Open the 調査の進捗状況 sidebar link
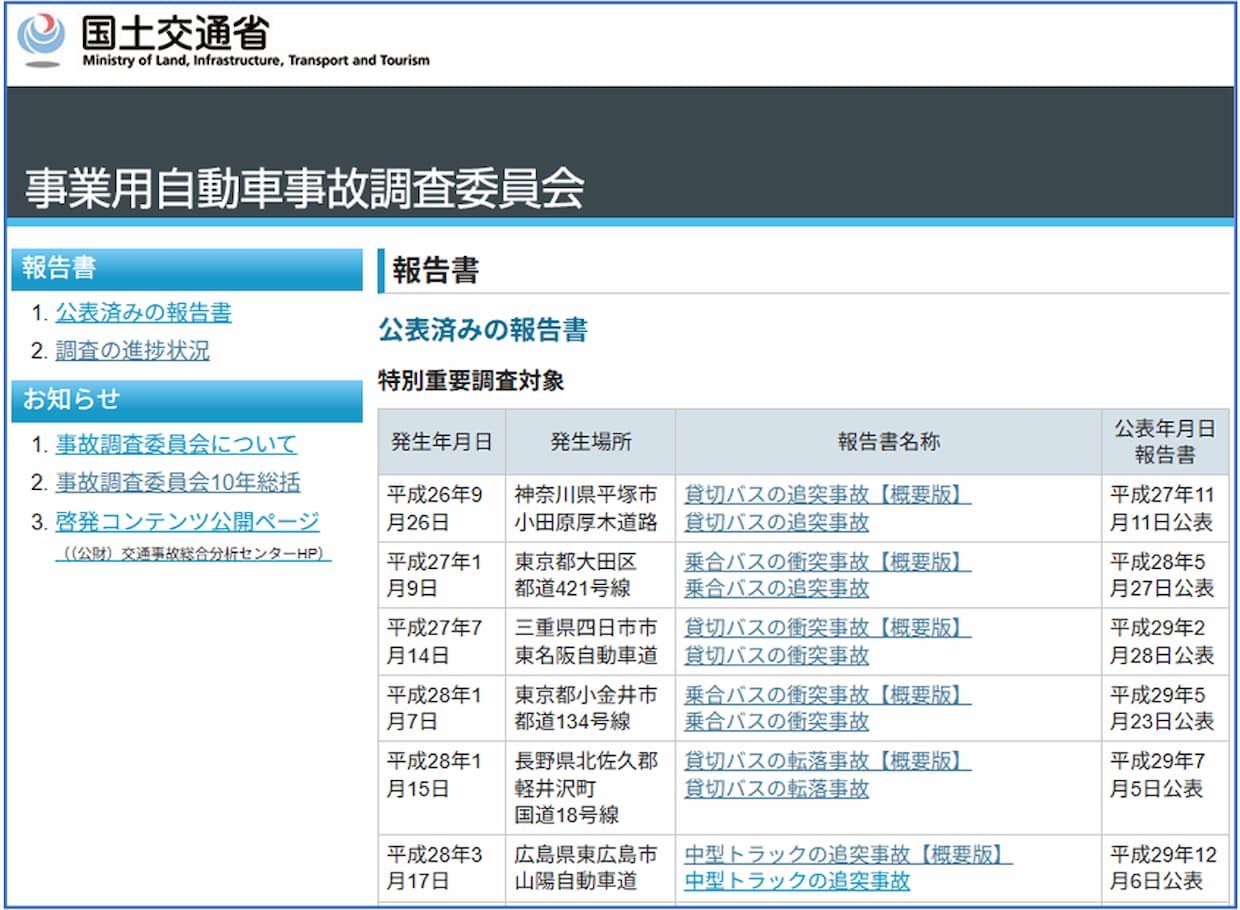Screen dimensions: 1240x910 point(132,351)
